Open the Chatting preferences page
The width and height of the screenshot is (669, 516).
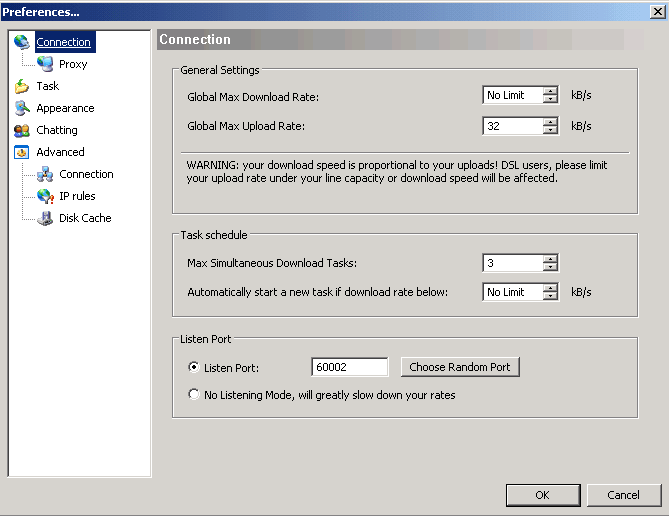tap(57, 130)
